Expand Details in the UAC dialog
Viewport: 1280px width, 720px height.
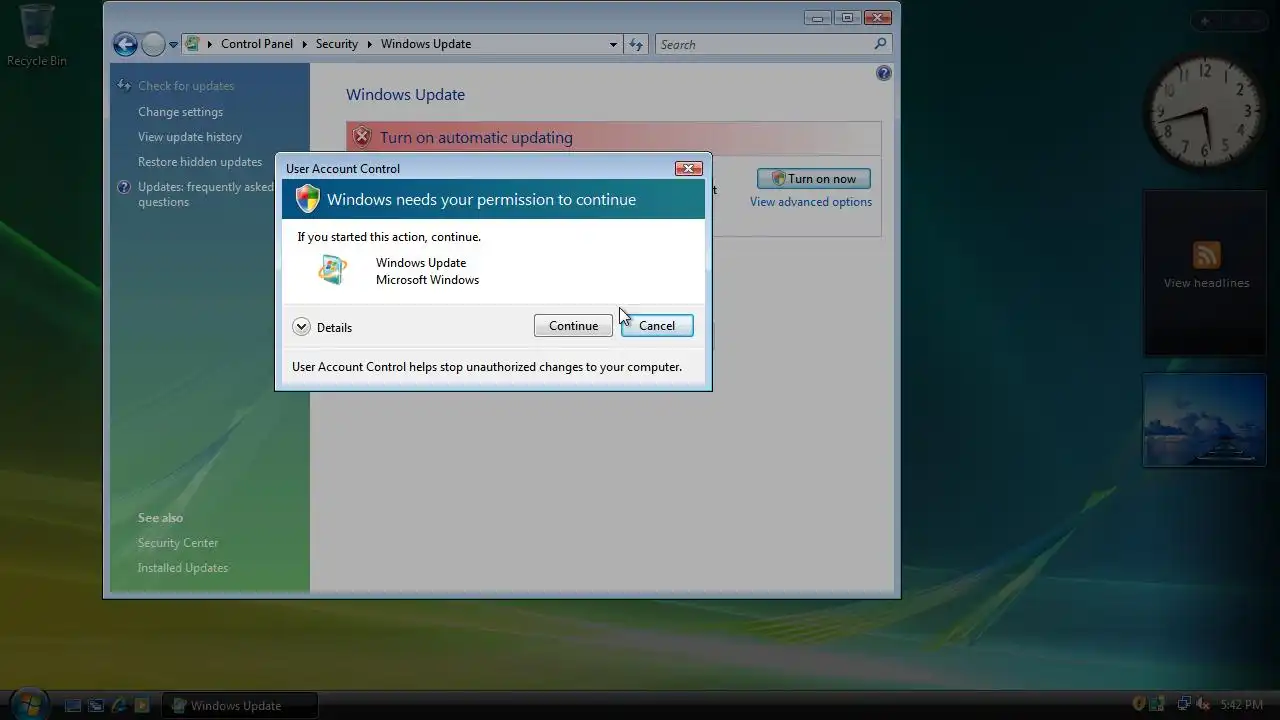click(x=322, y=327)
